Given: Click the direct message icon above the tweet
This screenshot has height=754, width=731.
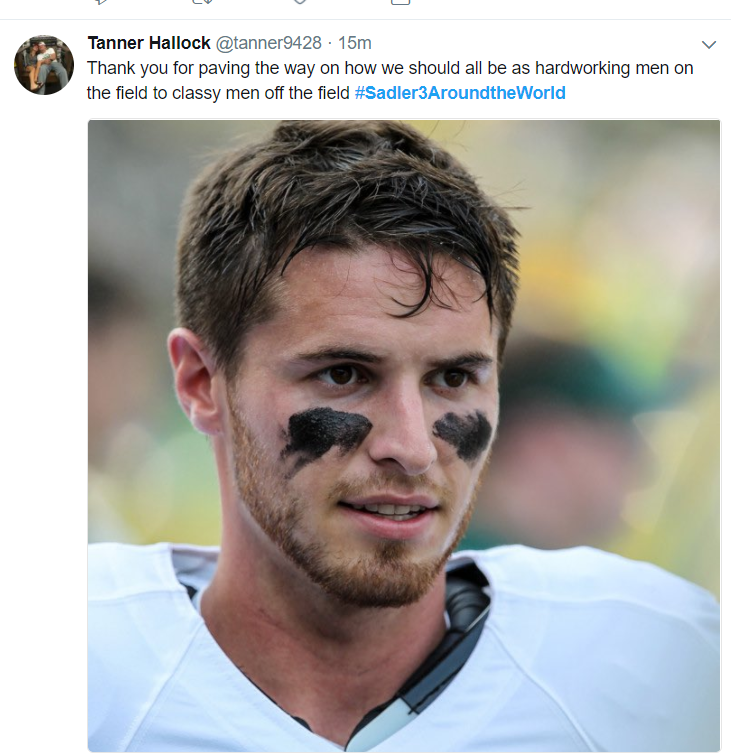Looking at the screenshot, I should (x=400, y=2).
